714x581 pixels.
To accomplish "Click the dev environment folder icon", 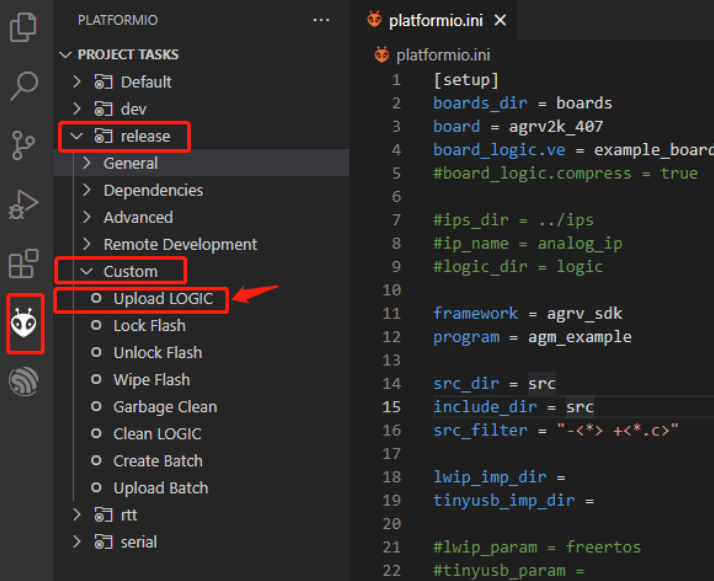I will 103,109.
